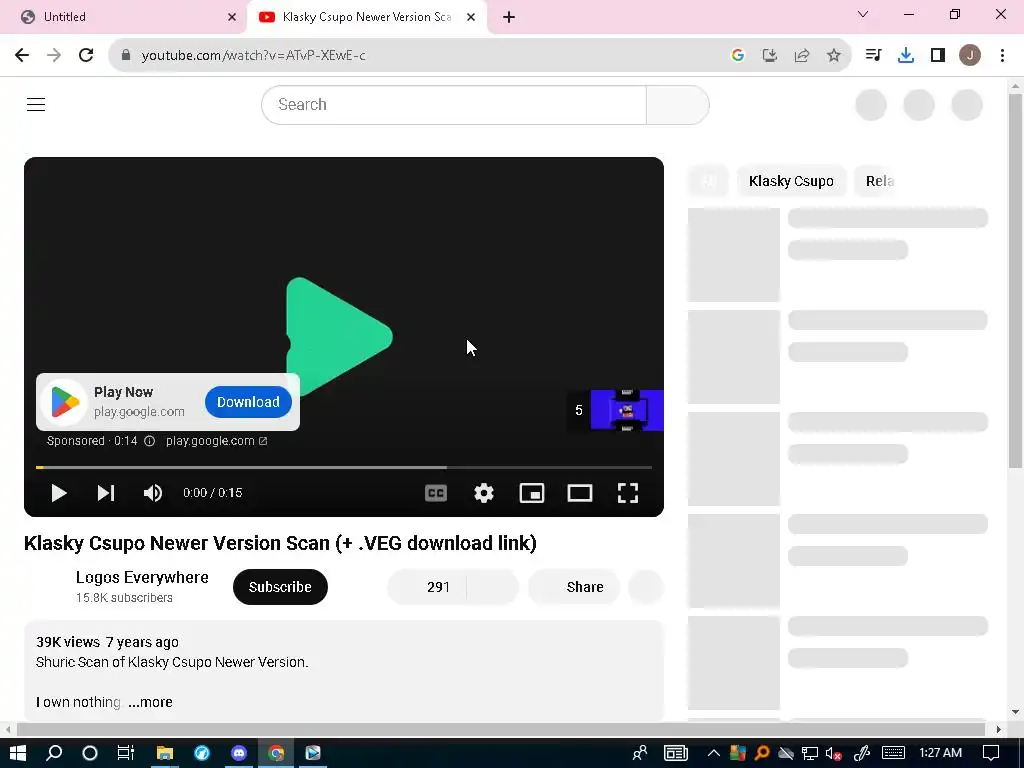Click the Google Play logo in ad
This screenshot has height=768, width=1024.
coord(65,402)
